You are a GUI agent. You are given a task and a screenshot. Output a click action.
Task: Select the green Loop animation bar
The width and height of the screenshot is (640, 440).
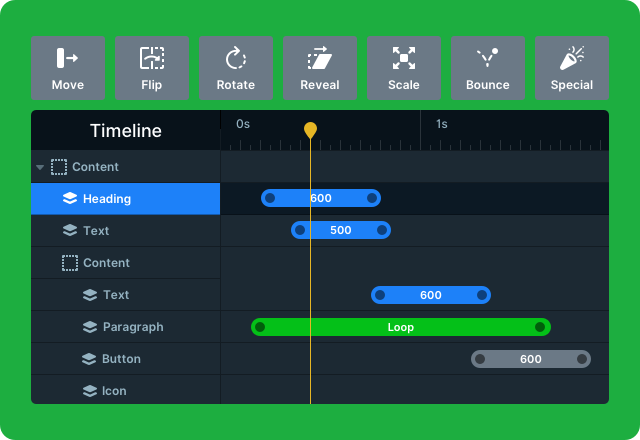pyautogui.click(x=400, y=327)
